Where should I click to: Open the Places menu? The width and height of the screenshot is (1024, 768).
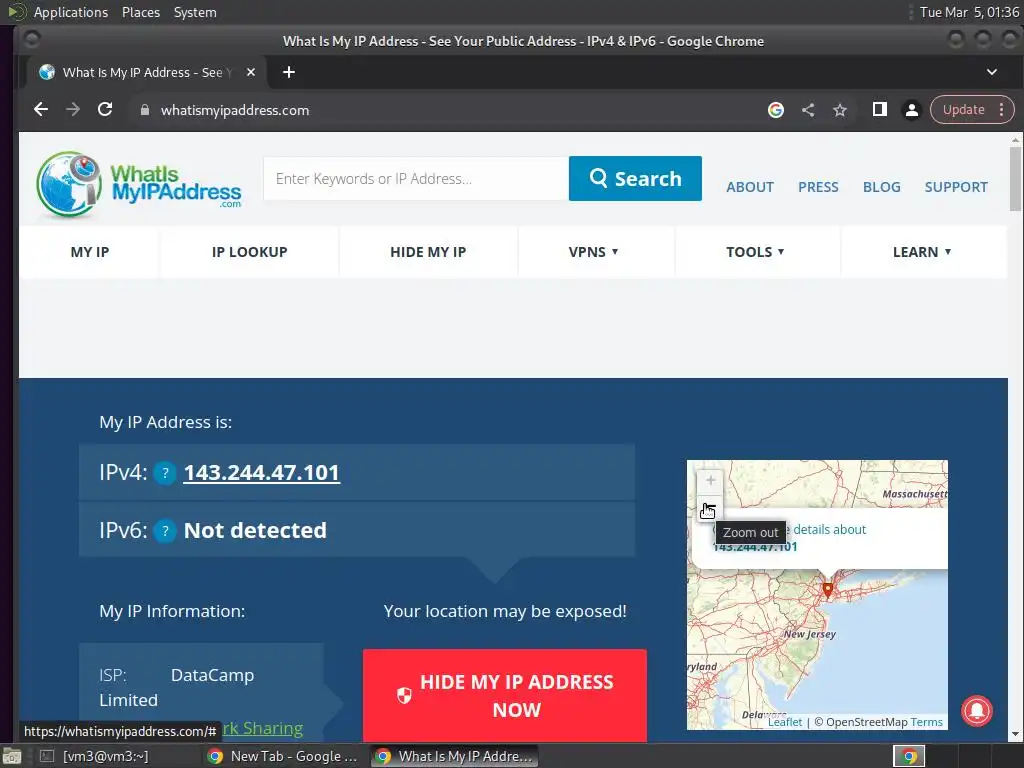[140, 12]
